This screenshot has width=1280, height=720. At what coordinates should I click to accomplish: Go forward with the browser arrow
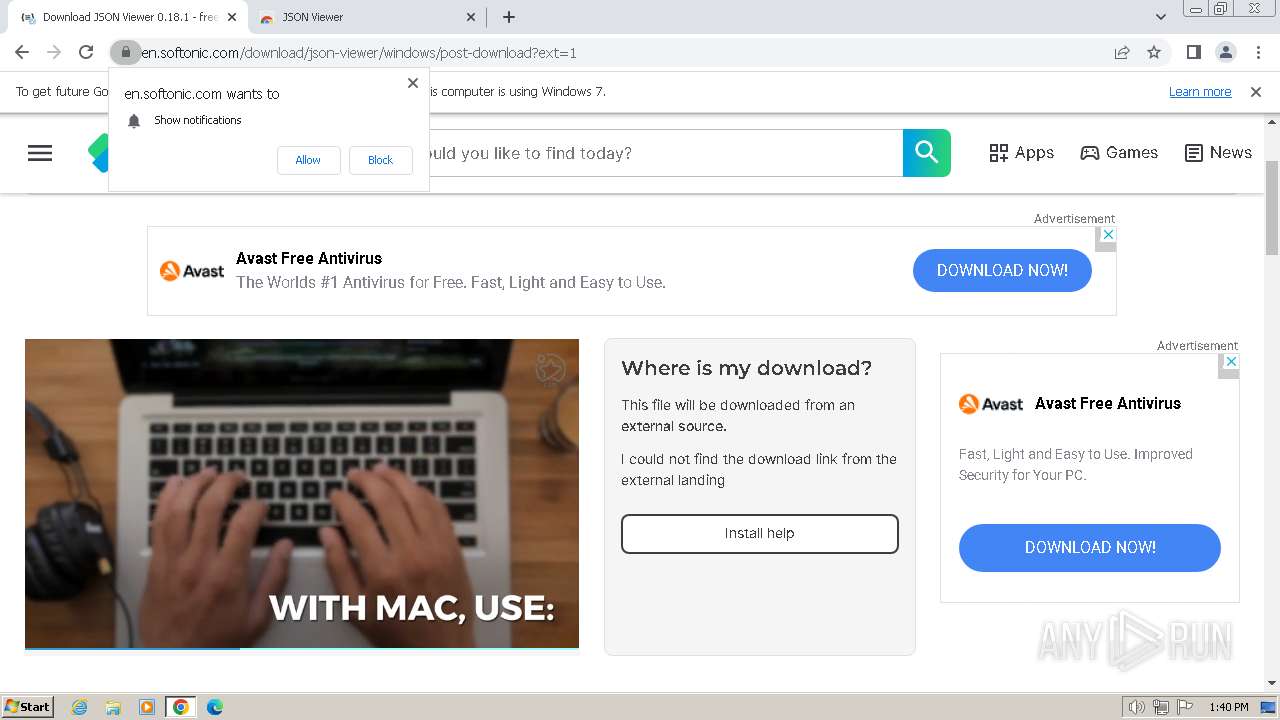54,52
